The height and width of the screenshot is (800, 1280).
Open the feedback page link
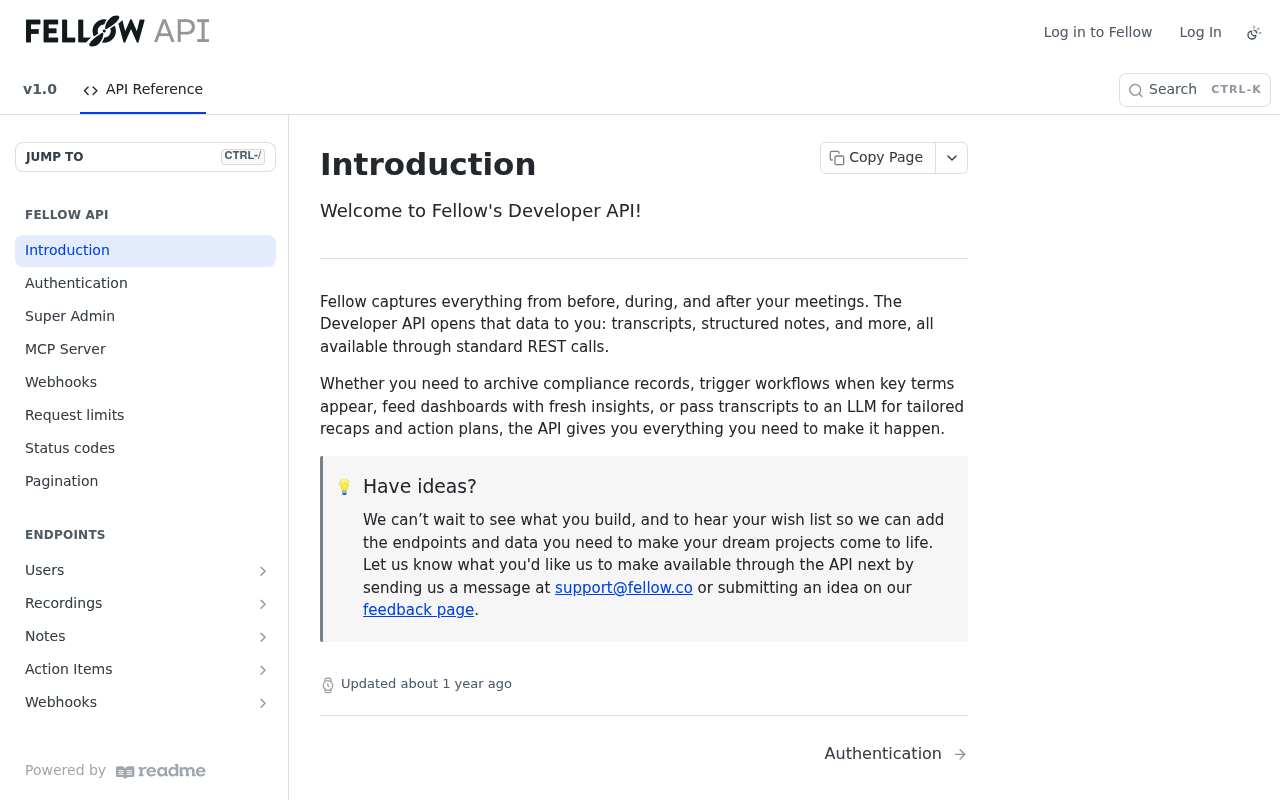(x=418, y=610)
